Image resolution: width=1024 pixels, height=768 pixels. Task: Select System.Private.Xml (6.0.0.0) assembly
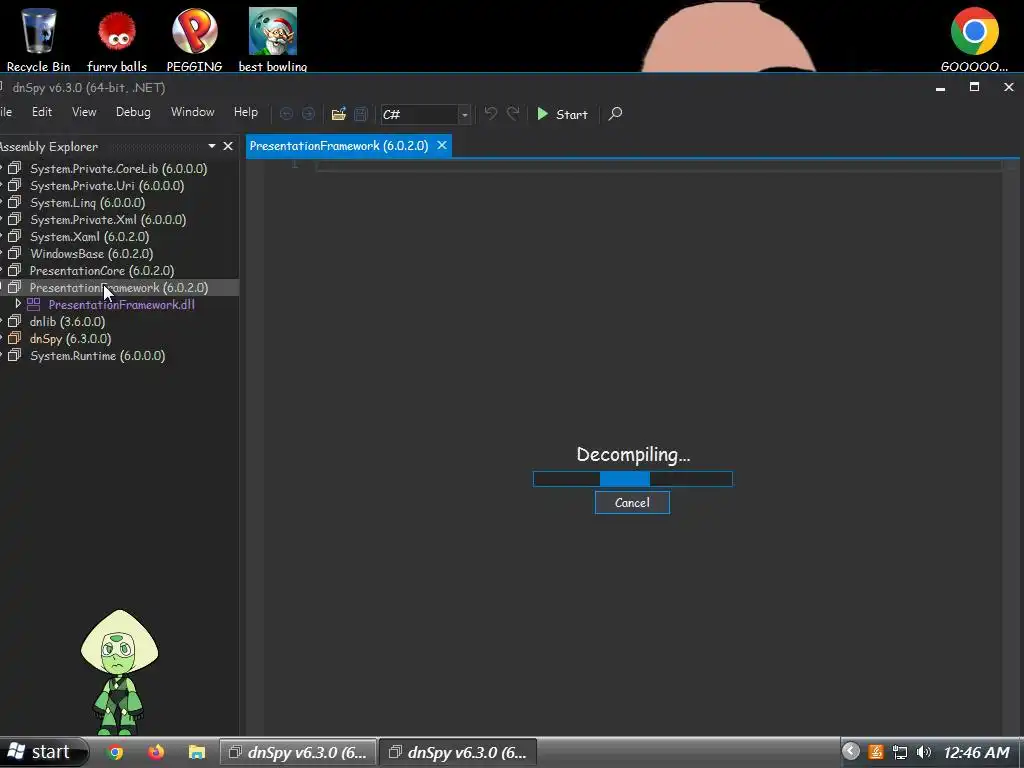(108, 219)
